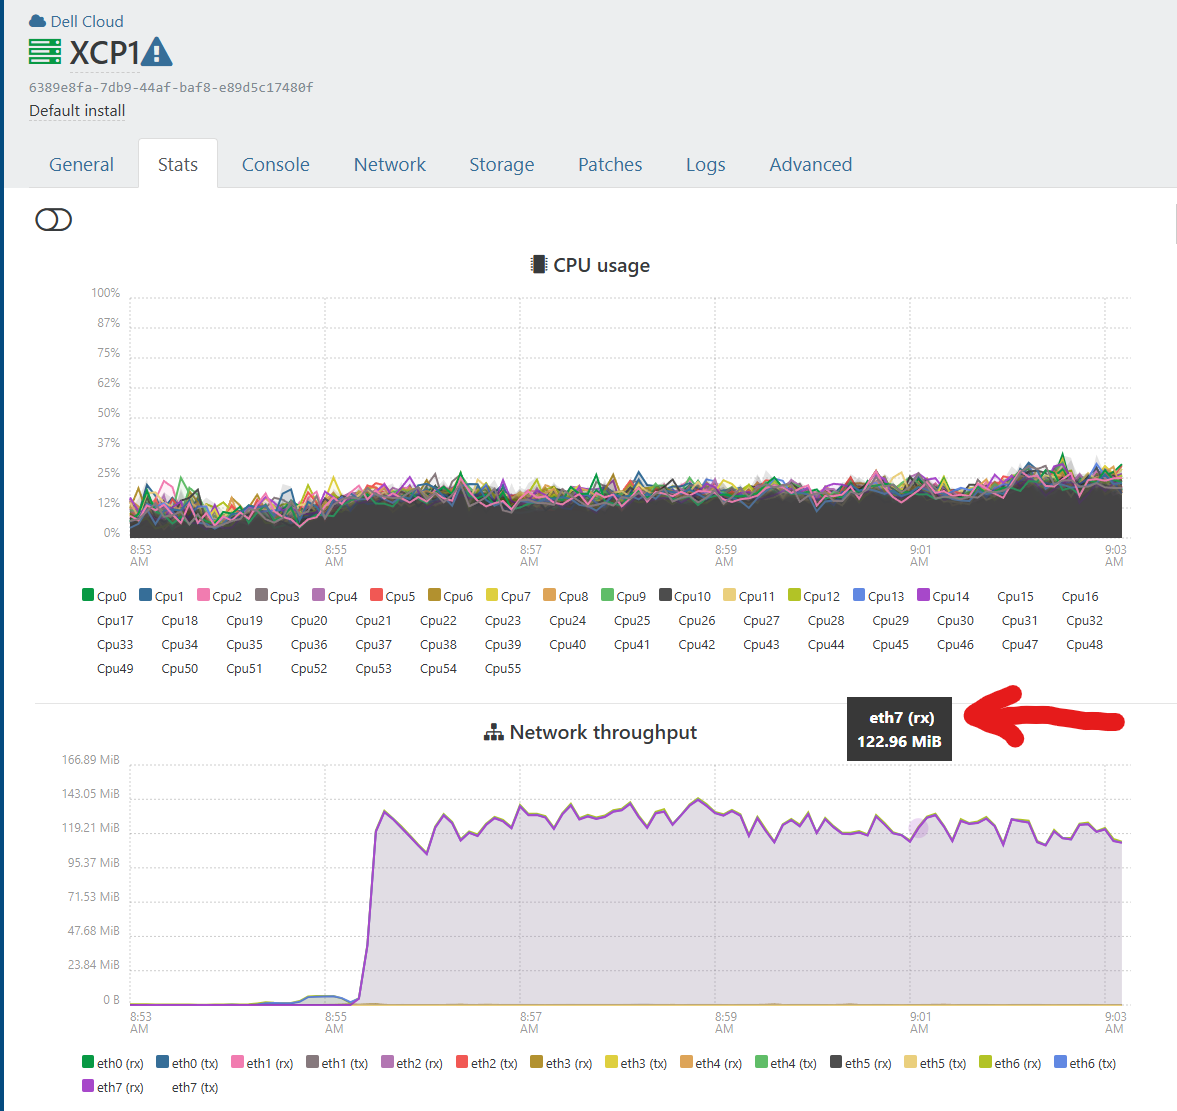Switch to the Console tab

coord(275,165)
